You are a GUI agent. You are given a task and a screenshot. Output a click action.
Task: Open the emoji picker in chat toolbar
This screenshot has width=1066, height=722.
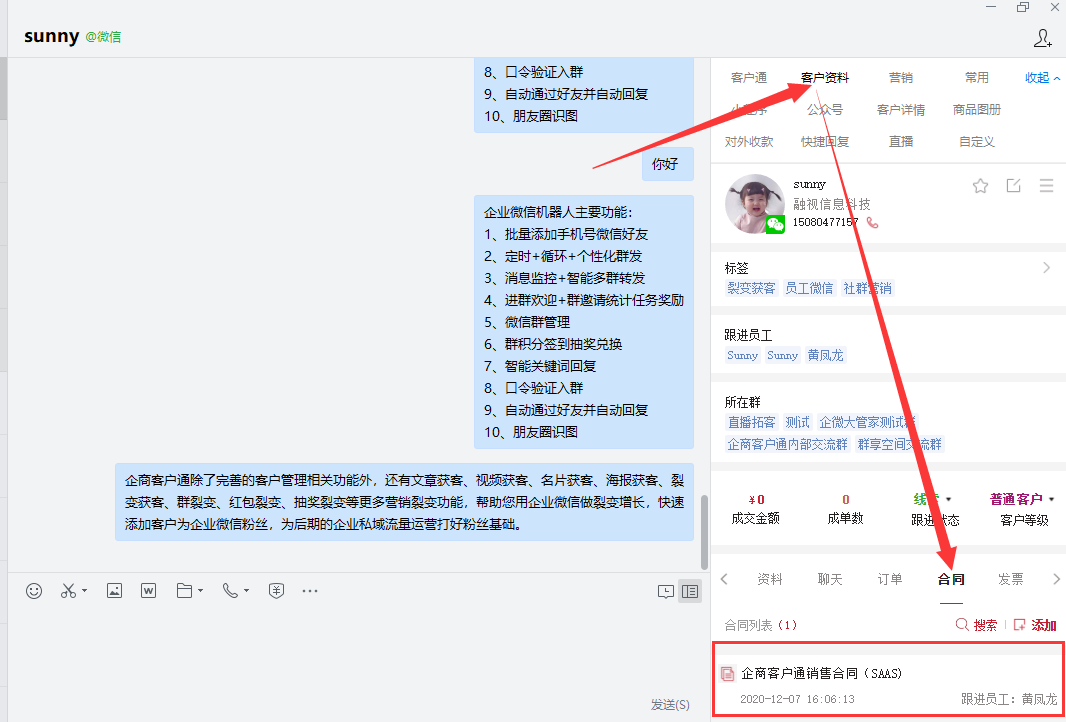(34, 591)
